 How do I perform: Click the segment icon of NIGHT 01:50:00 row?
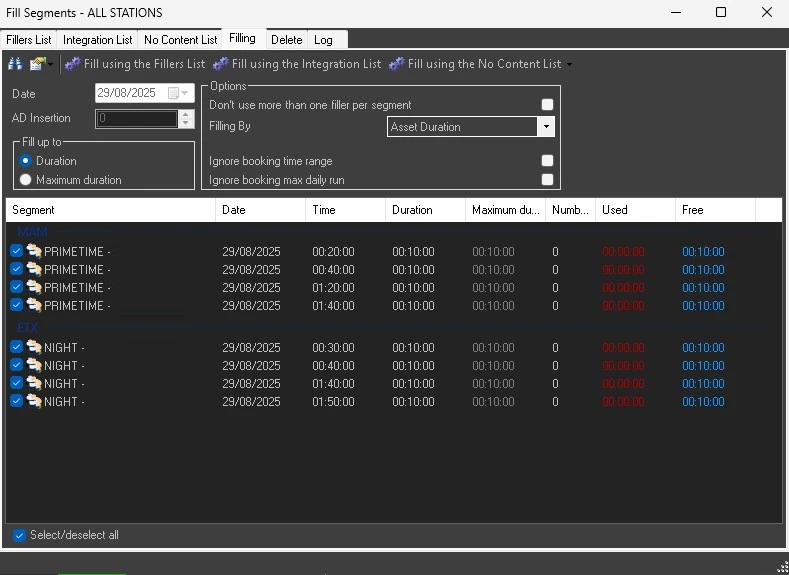point(33,402)
